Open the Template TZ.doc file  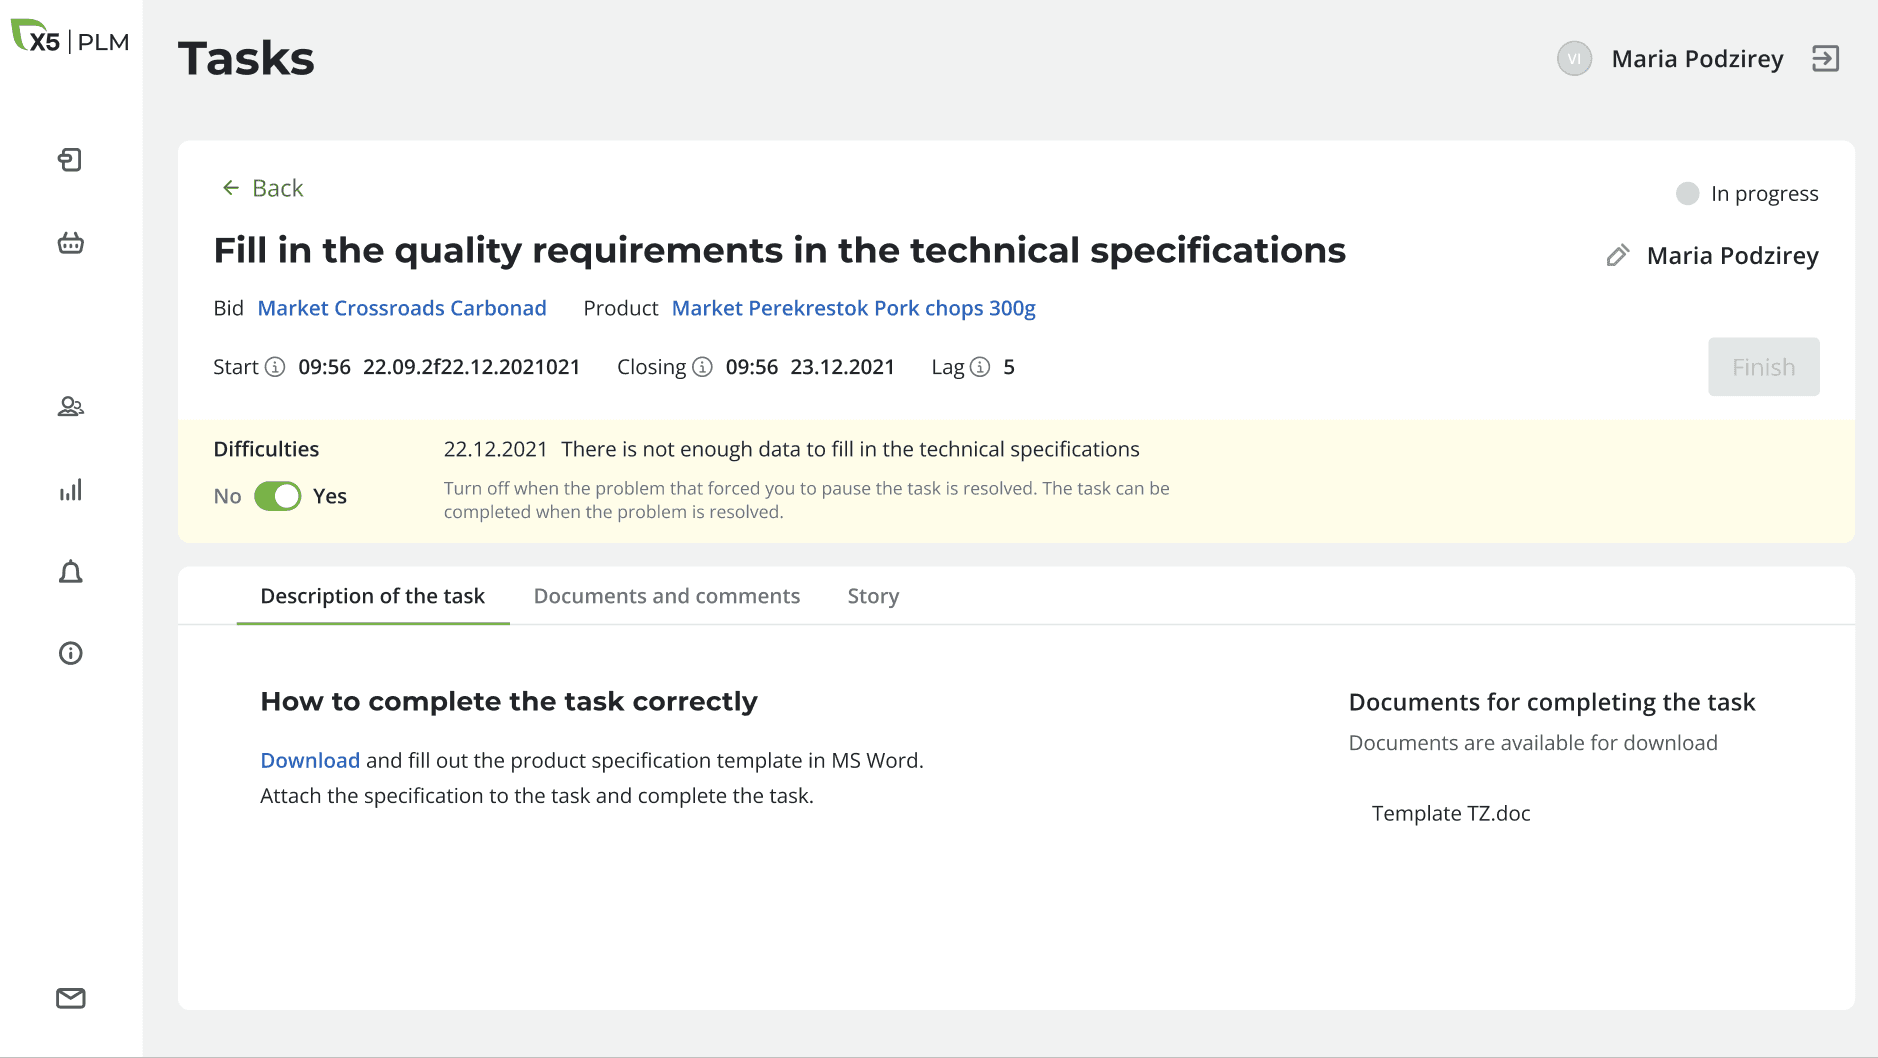click(x=1450, y=813)
